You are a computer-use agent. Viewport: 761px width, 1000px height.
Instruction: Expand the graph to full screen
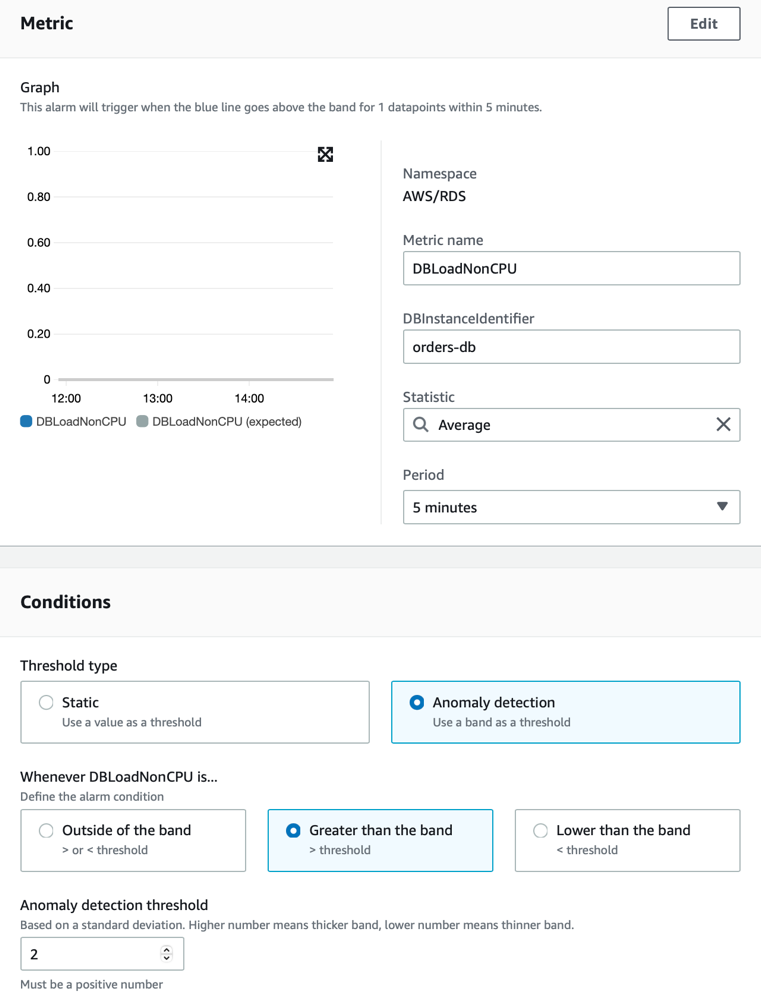click(325, 154)
